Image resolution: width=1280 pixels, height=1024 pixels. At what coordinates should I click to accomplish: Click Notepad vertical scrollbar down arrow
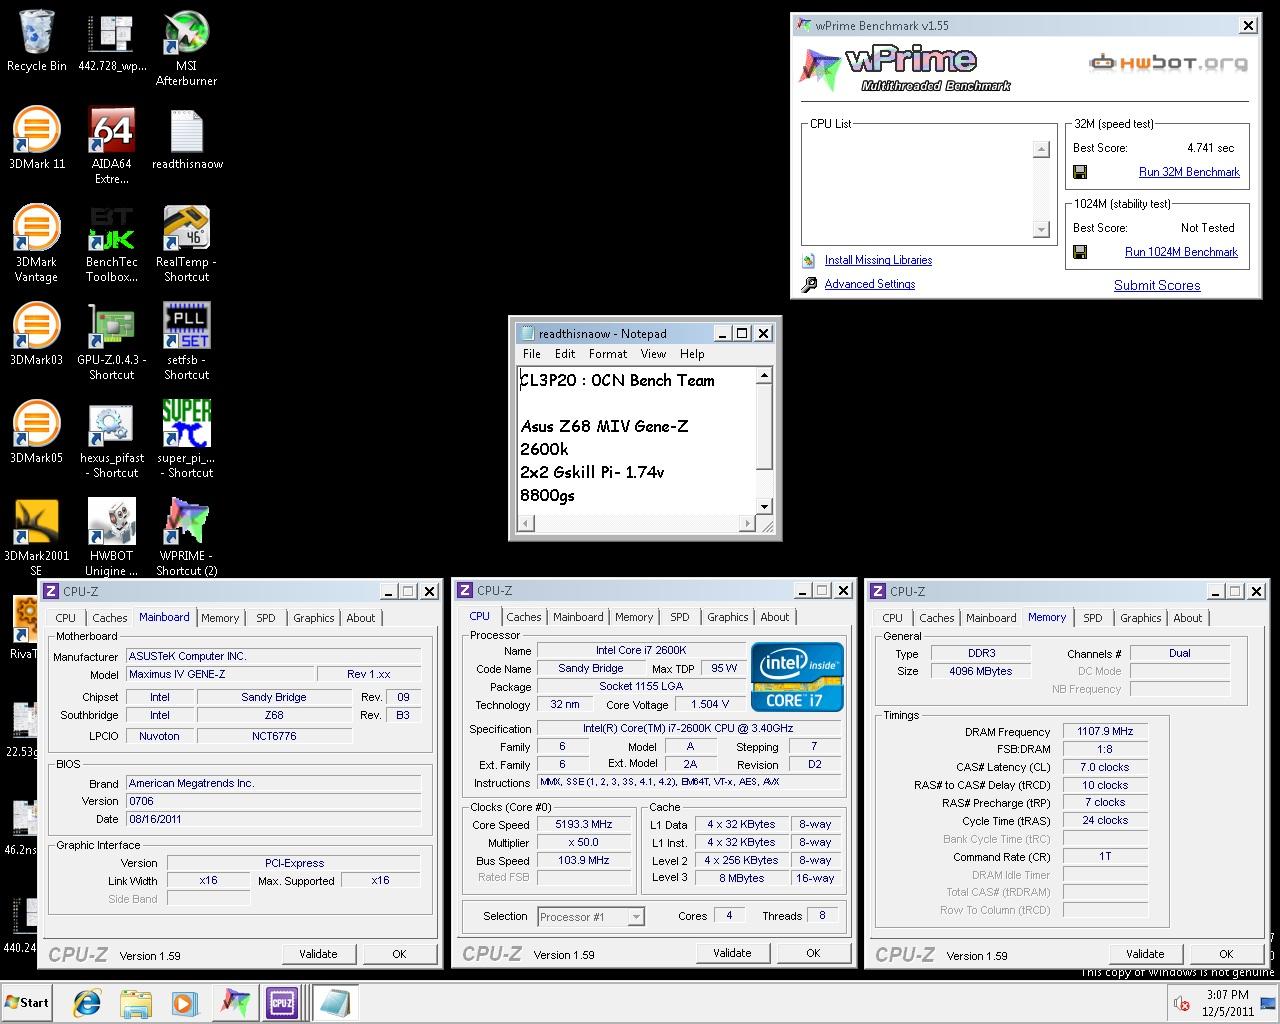tap(764, 506)
